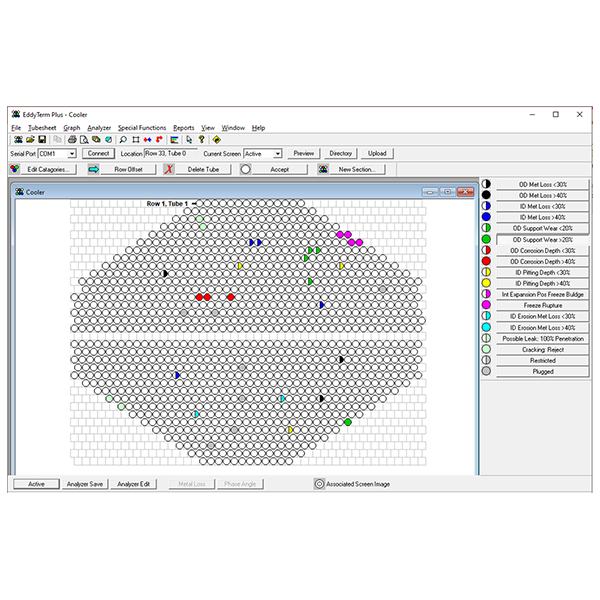Click the red bent arrow icon
The height and width of the screenshot is (600, 600).
pyautogui.click(x=159, y=140)
